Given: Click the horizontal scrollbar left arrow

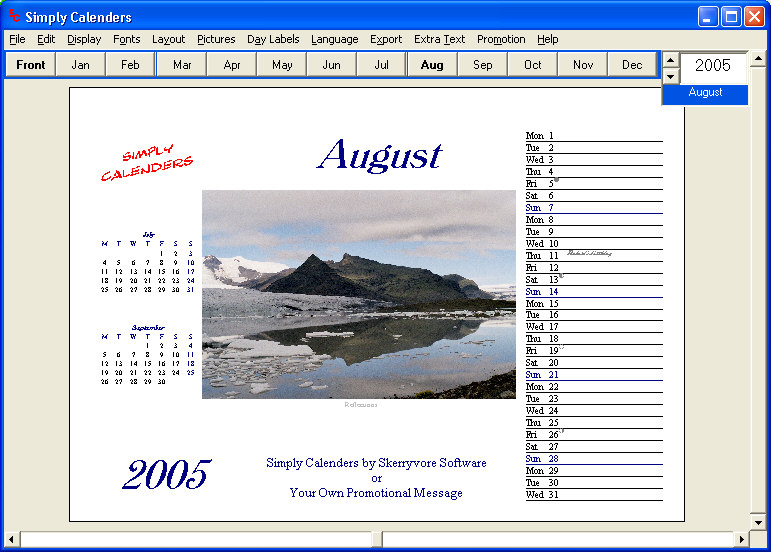Looking at the screenshot, I should [x=12, y=539].
